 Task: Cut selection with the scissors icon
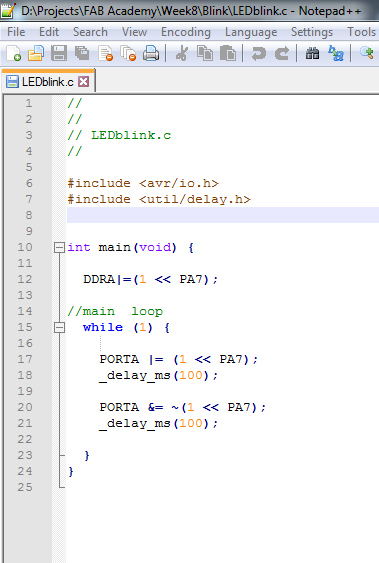[182, 53]
